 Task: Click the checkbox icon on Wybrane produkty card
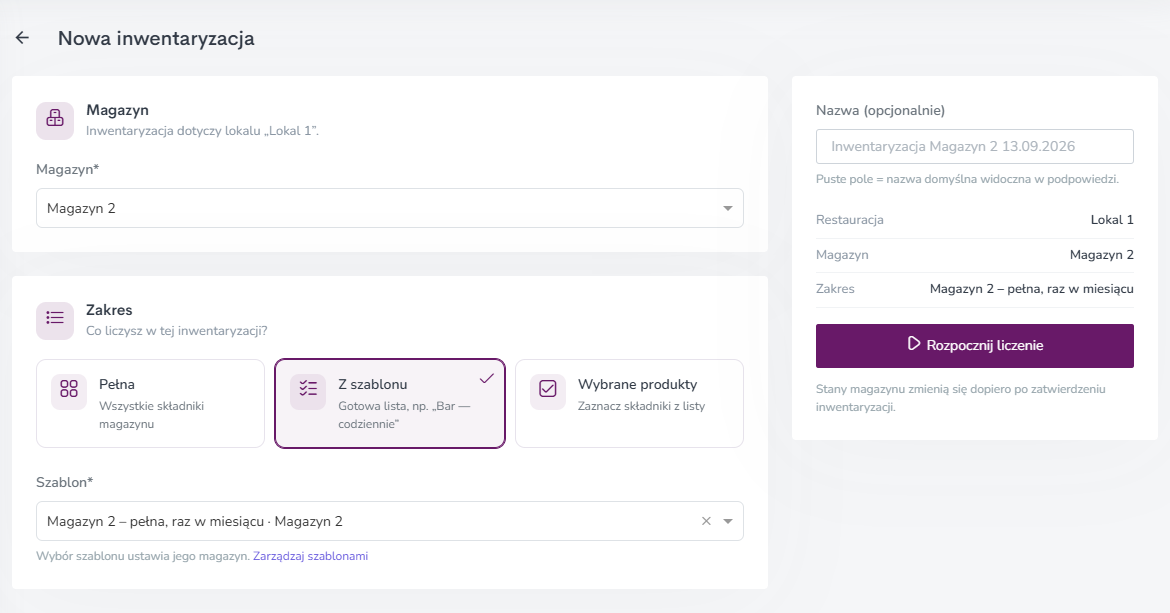[548, 390]
